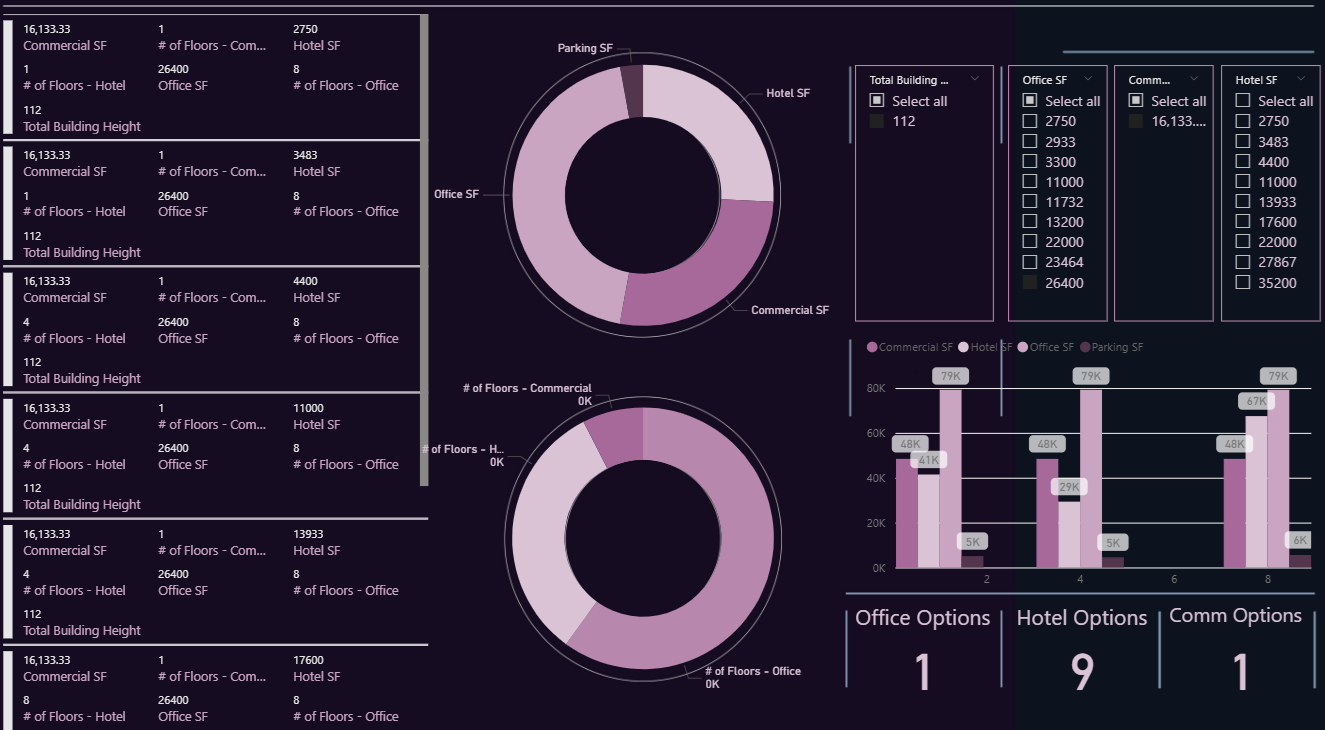Image resolution: width=1325 pixels, height=730 pixels.
Task: Click the Hotel Options card
Action: click(1081, 650)
